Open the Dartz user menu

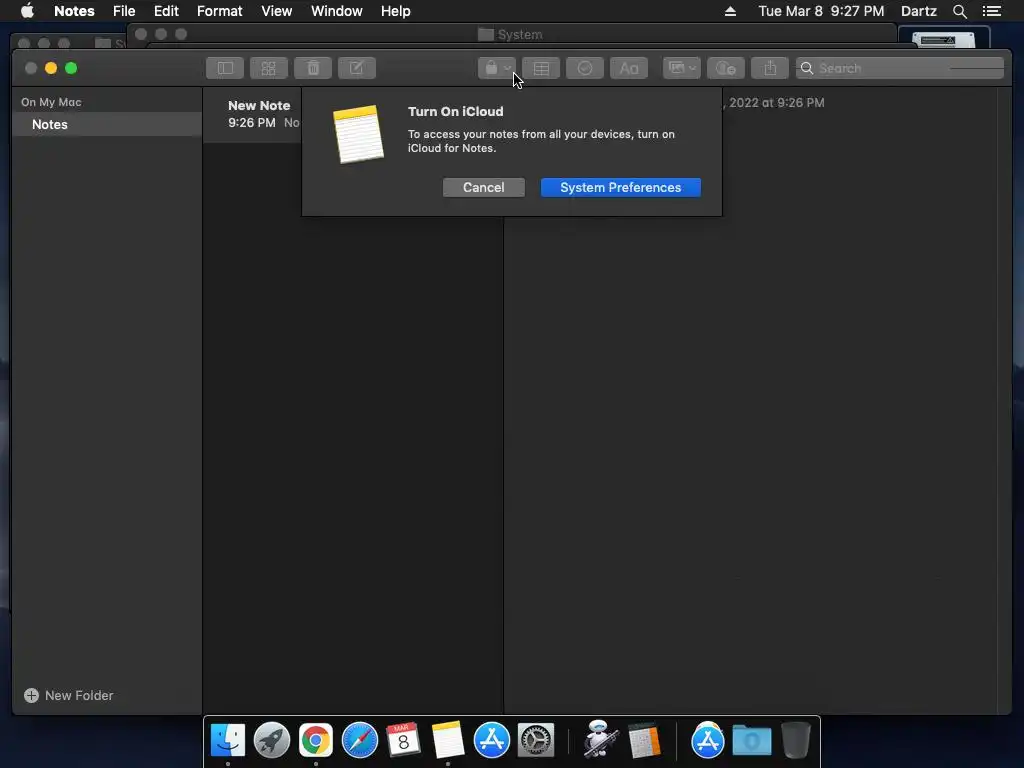point(918,11)
